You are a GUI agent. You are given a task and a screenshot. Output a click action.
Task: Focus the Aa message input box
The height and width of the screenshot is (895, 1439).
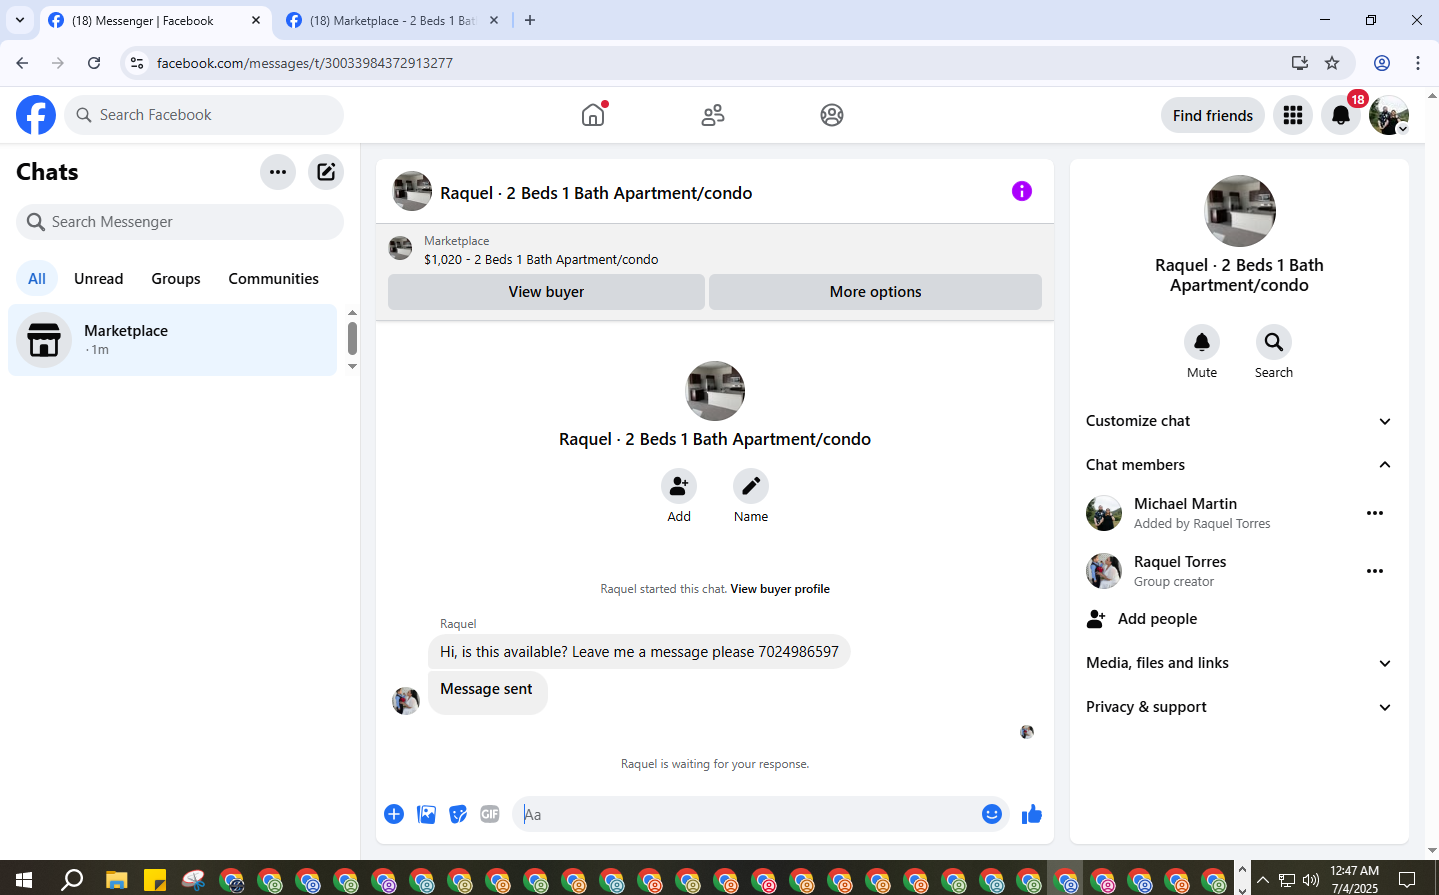(746, 814)
